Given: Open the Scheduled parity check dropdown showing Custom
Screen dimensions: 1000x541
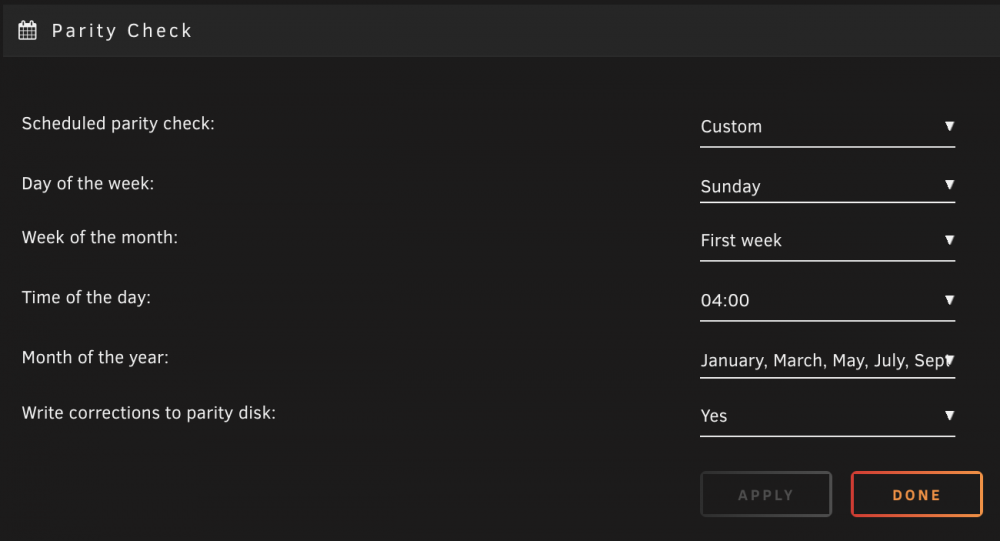Looking at the screenshot, I should tap(827, 127).
